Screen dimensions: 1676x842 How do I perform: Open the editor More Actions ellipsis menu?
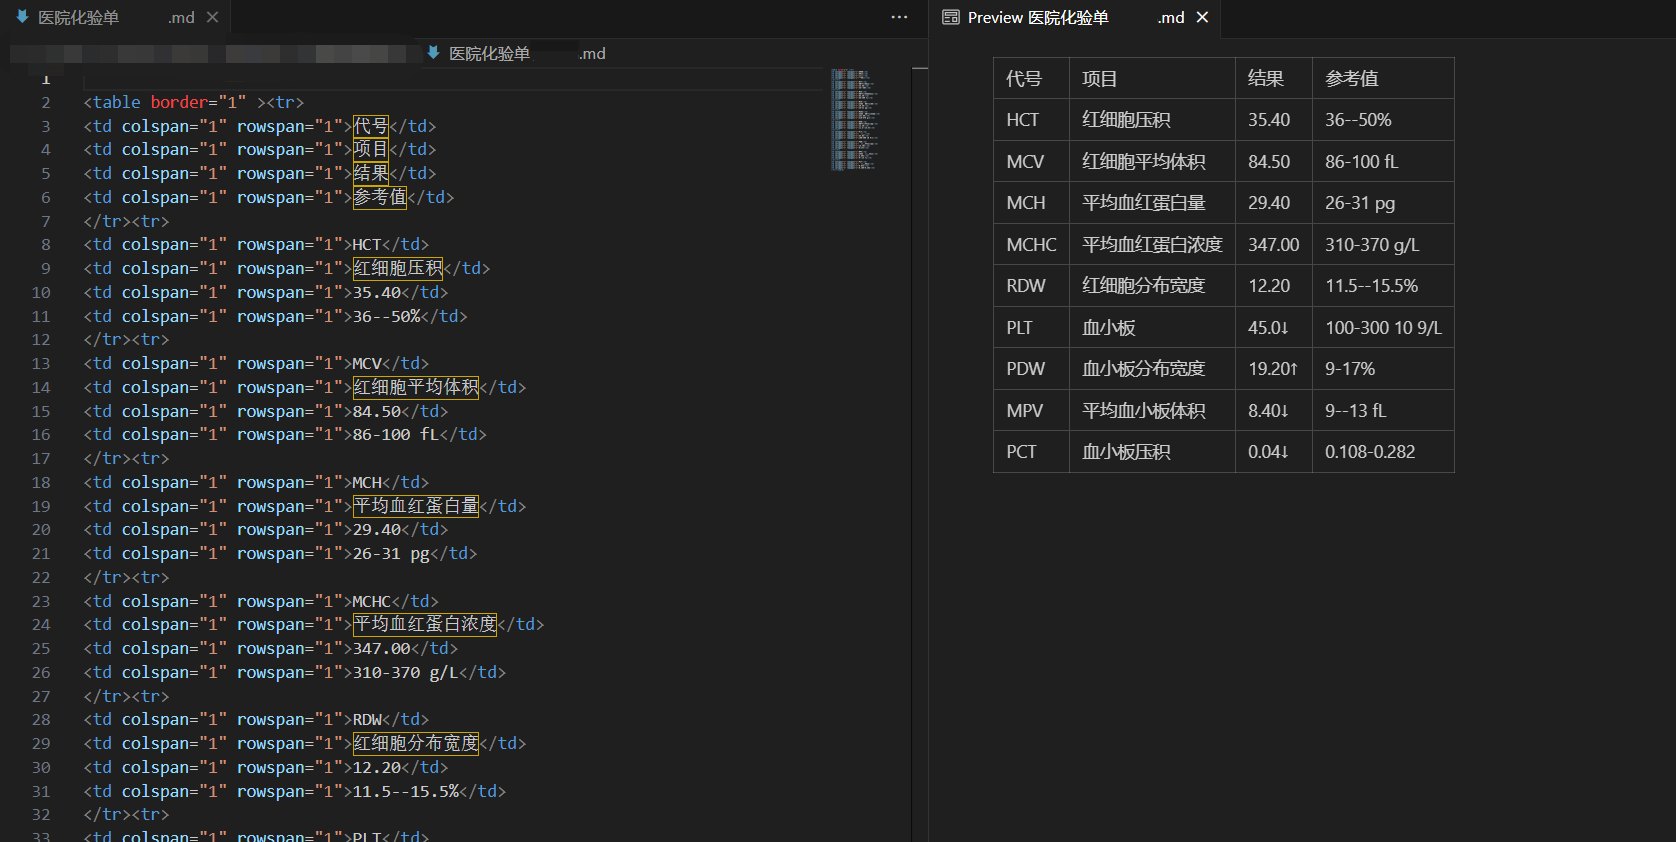(899, 17)
